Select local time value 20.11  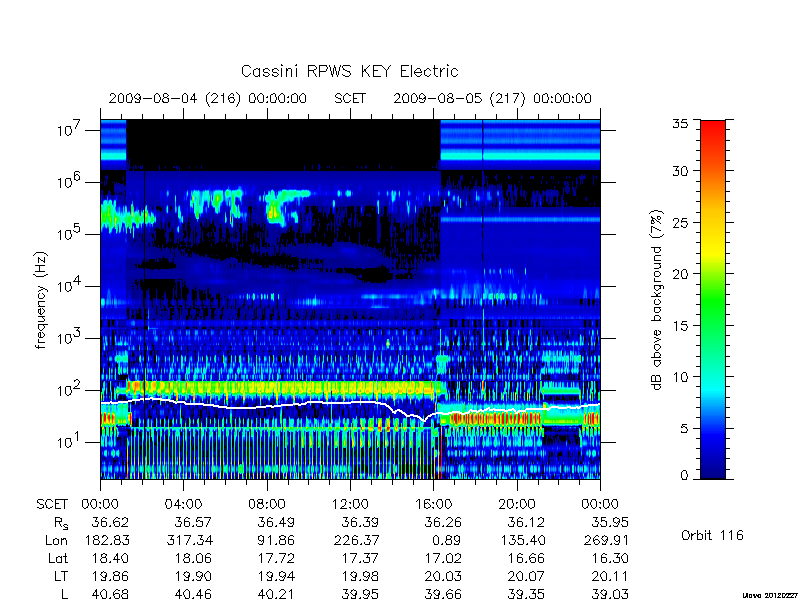tap(610, 577)
